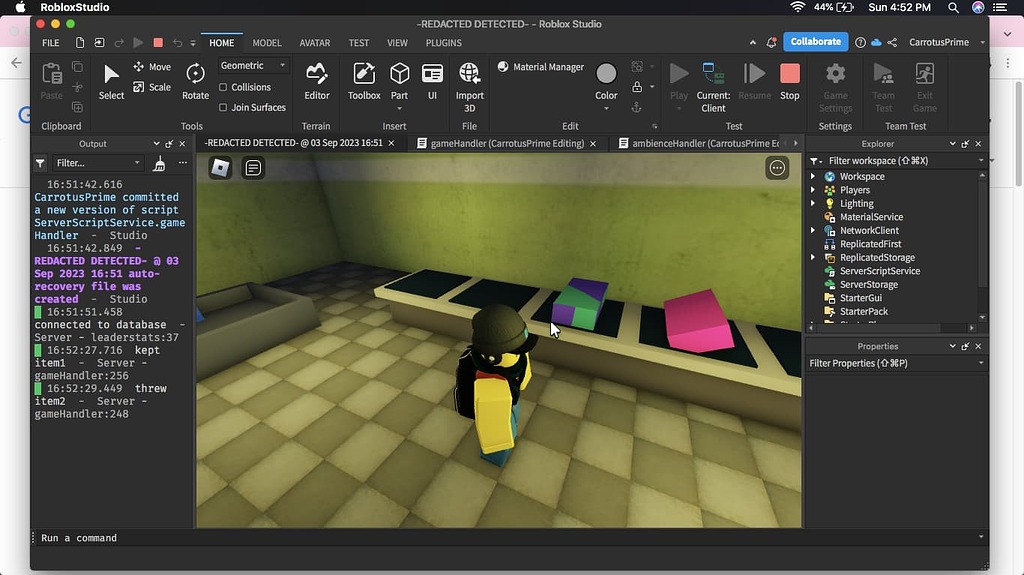Select the Move tool

[x=152, y=67]
